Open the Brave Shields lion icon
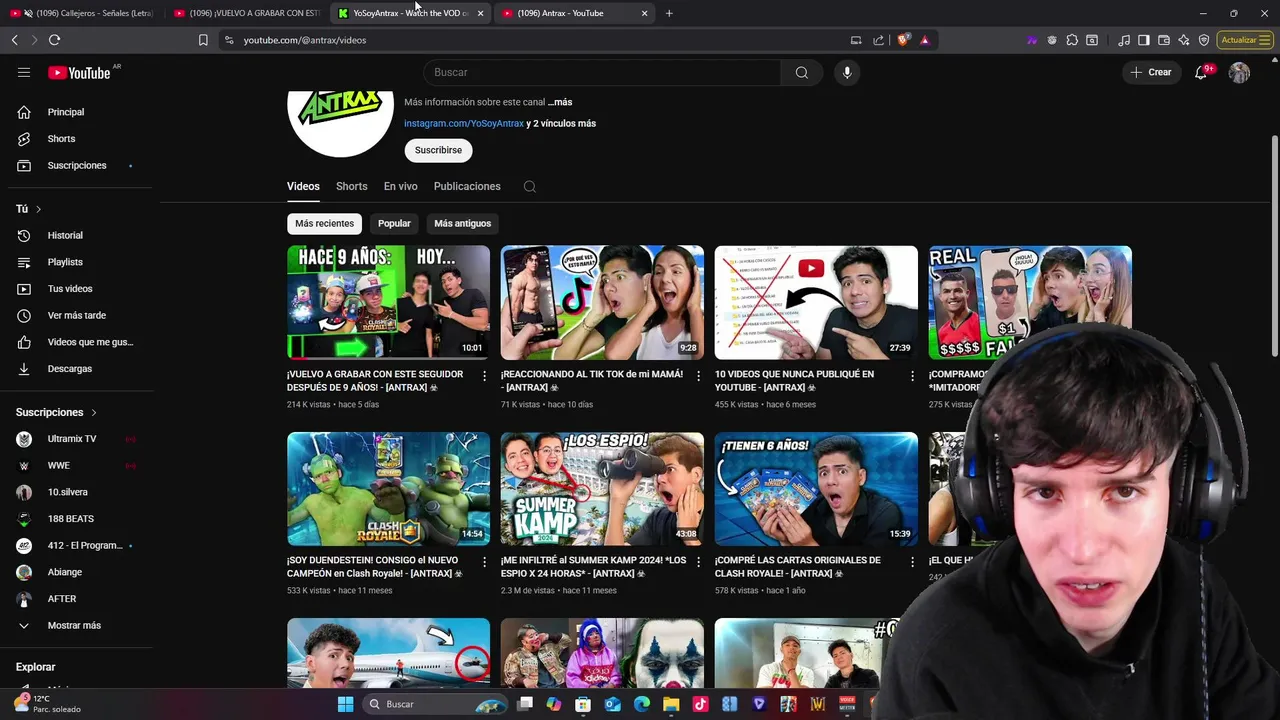 (903, 40)
